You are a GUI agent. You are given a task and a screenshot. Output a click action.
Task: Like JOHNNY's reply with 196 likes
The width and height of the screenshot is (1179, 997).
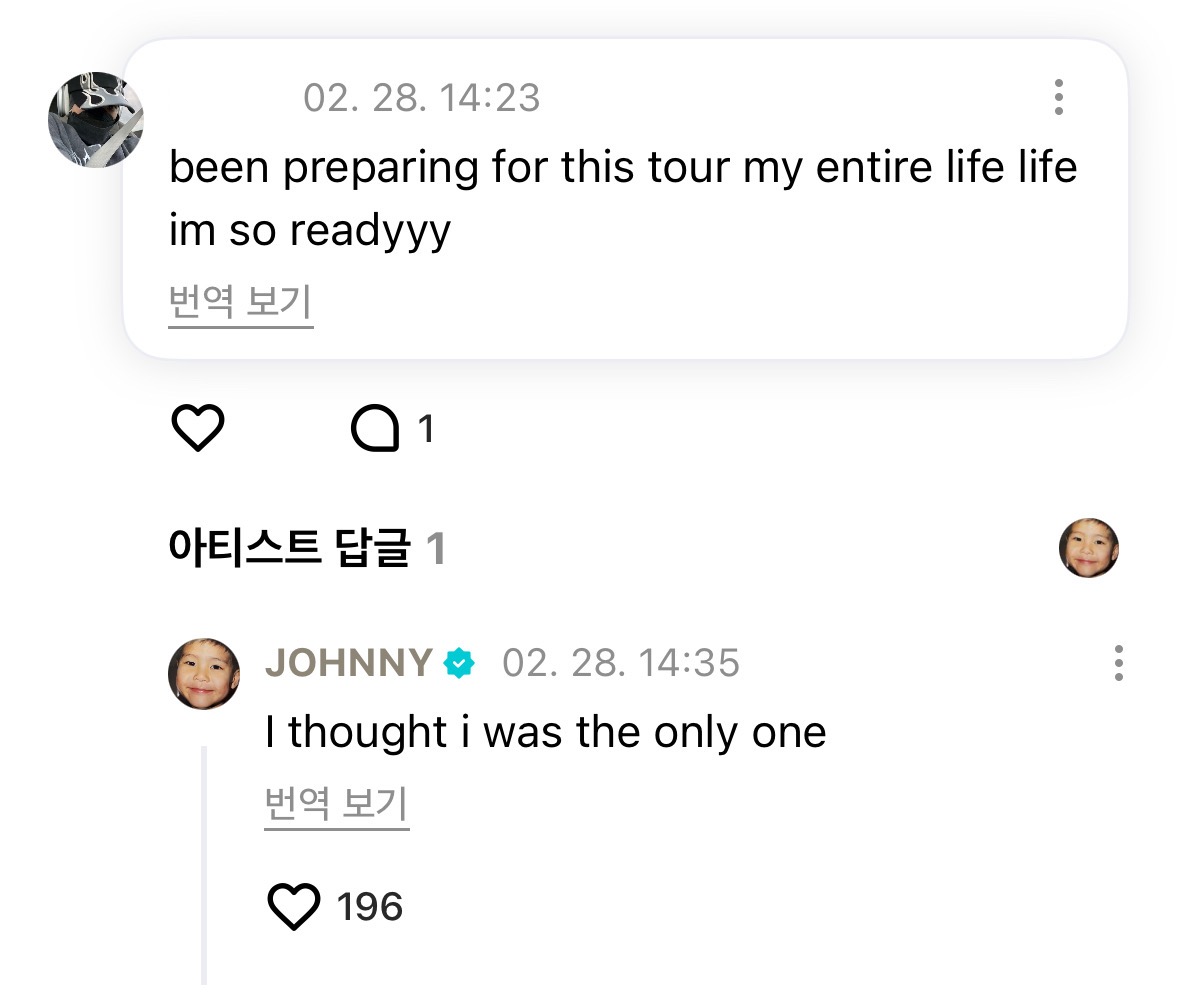[x=293, y=906]
